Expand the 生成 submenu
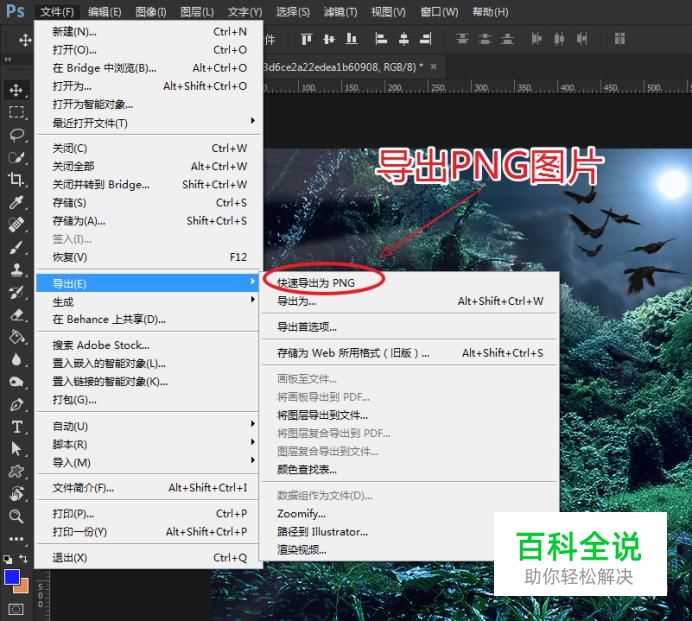 pyautogui.click(x=149, y=302)
